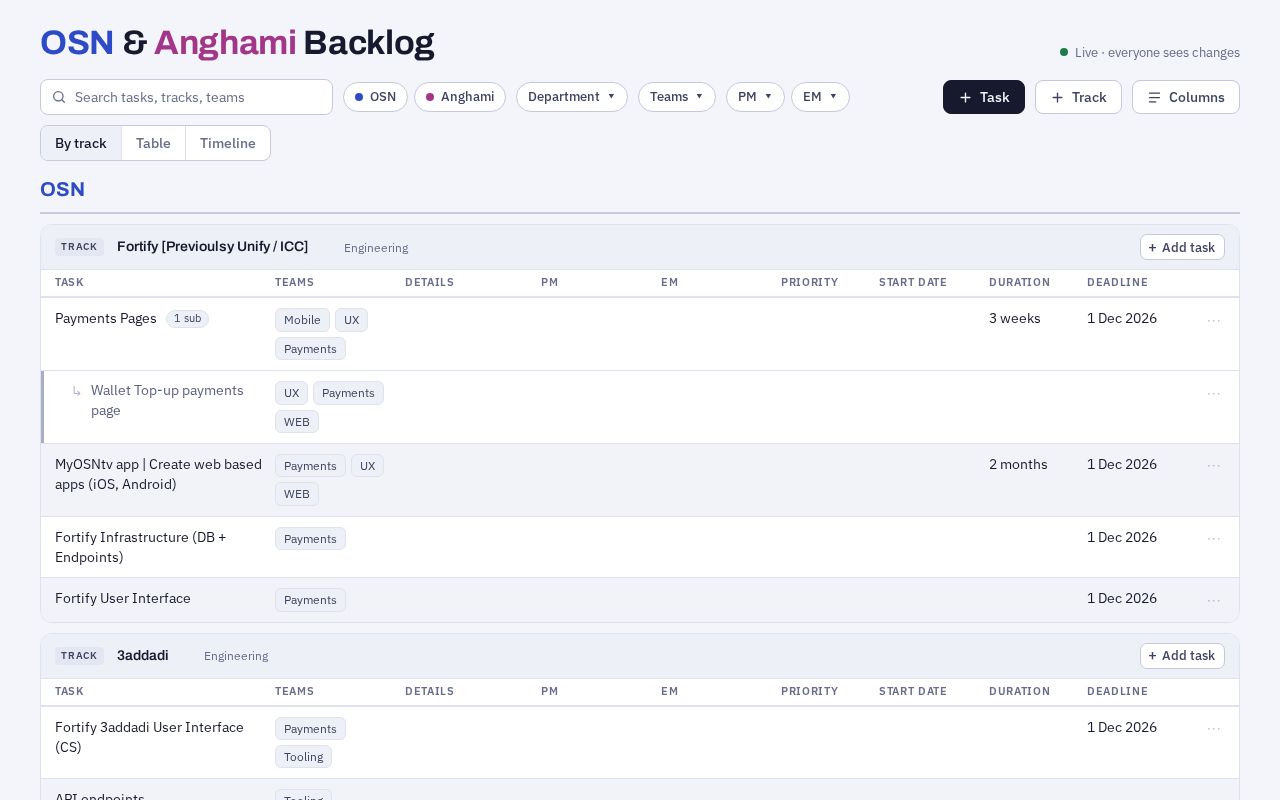Open the EM filter dropdown
Viewport: 1280px width, 800px height.
(x=820, y=97)
